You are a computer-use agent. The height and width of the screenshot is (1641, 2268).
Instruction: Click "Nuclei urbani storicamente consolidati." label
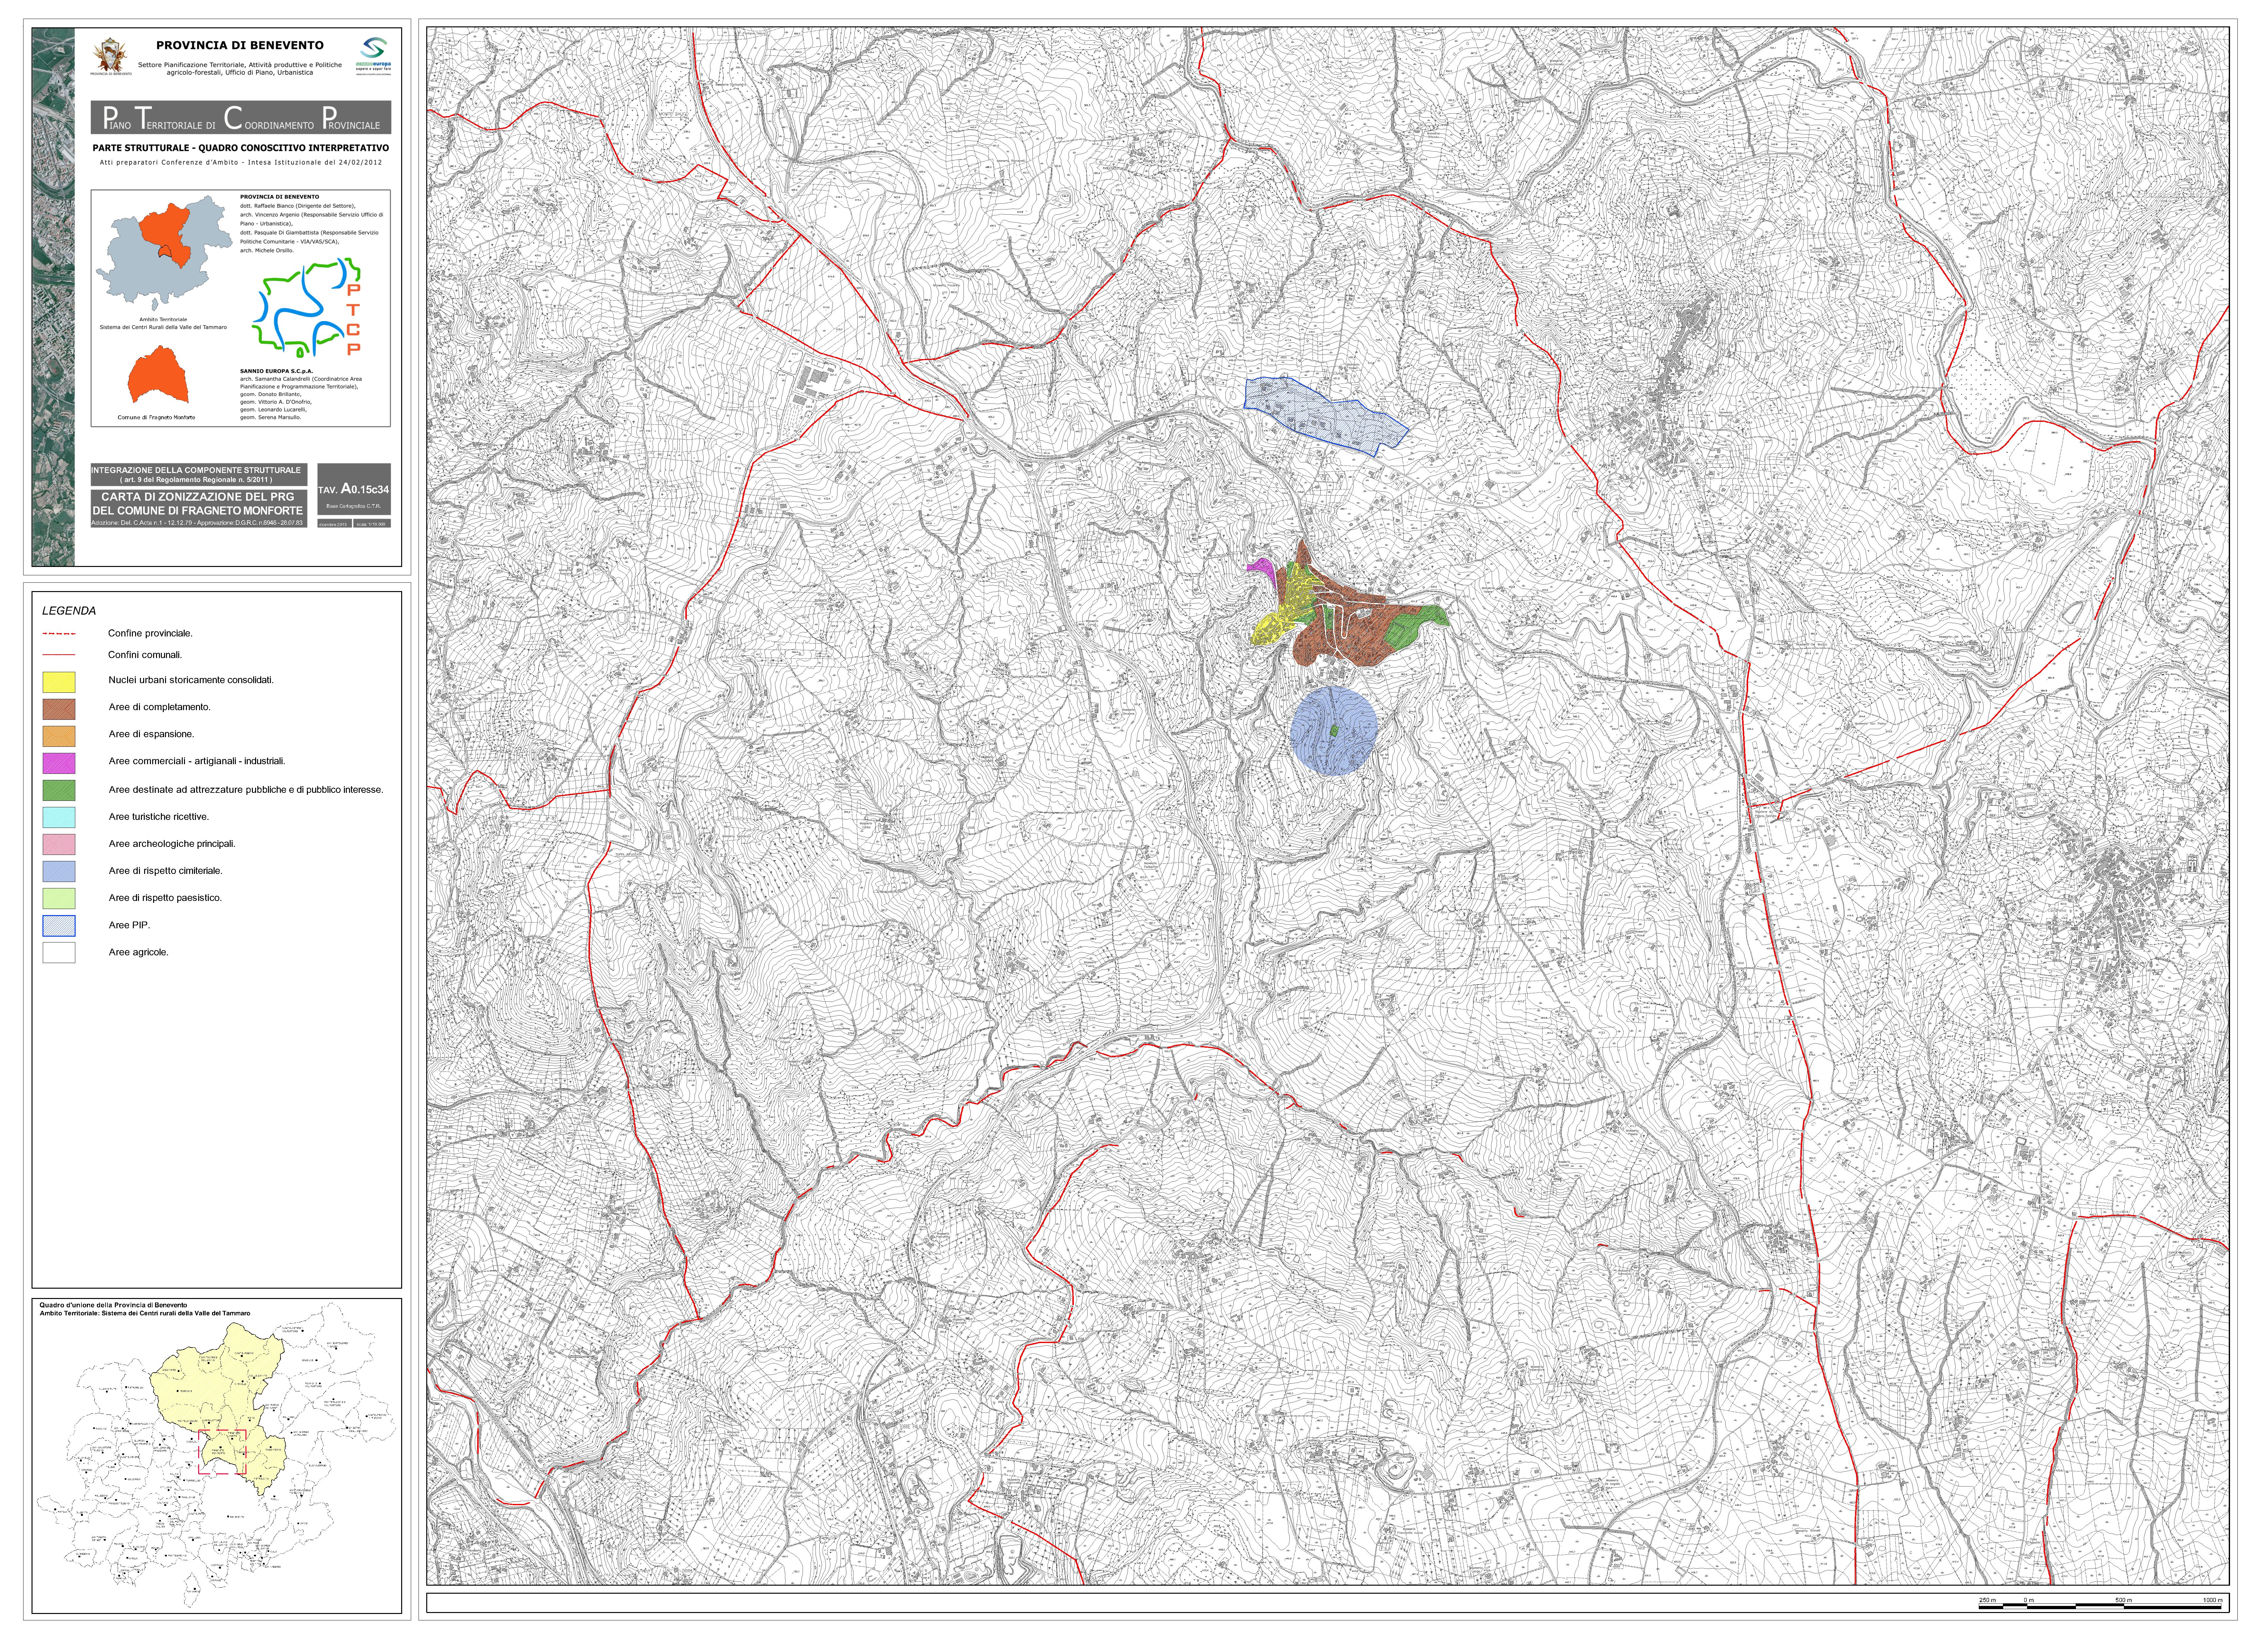[x=191, y=680]
